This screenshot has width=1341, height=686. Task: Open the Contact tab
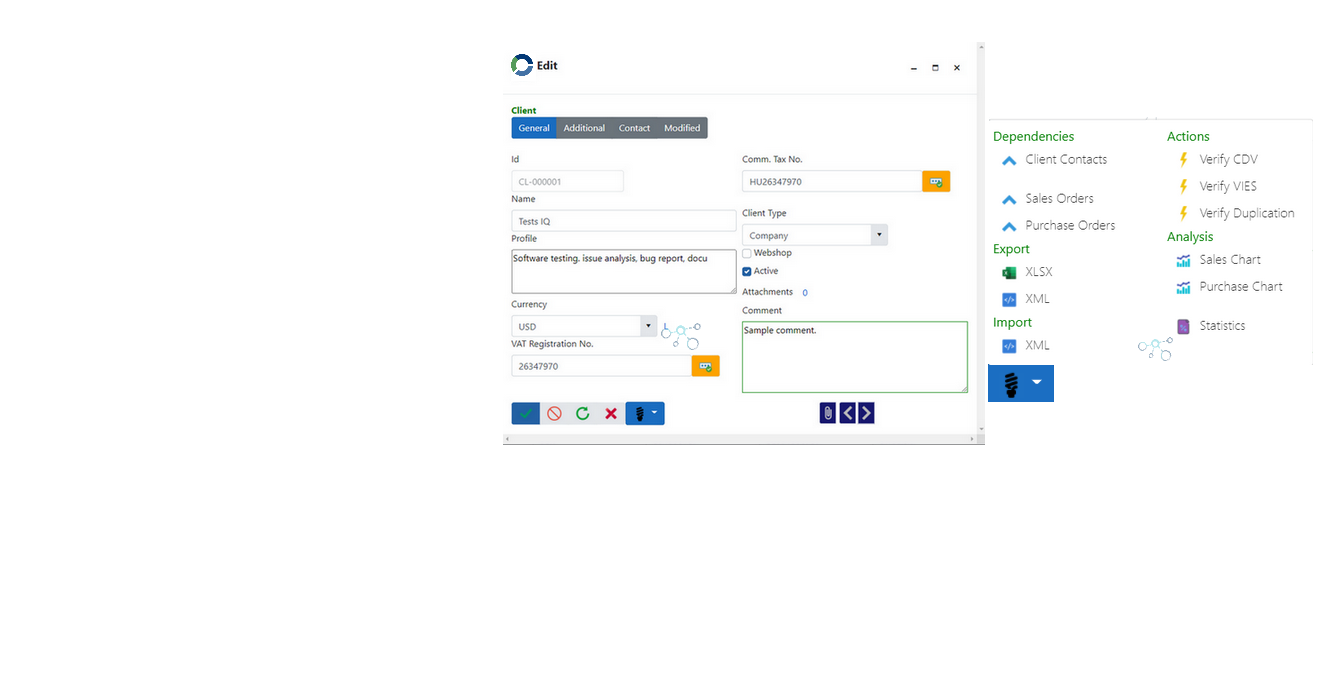tap(634, 128)
